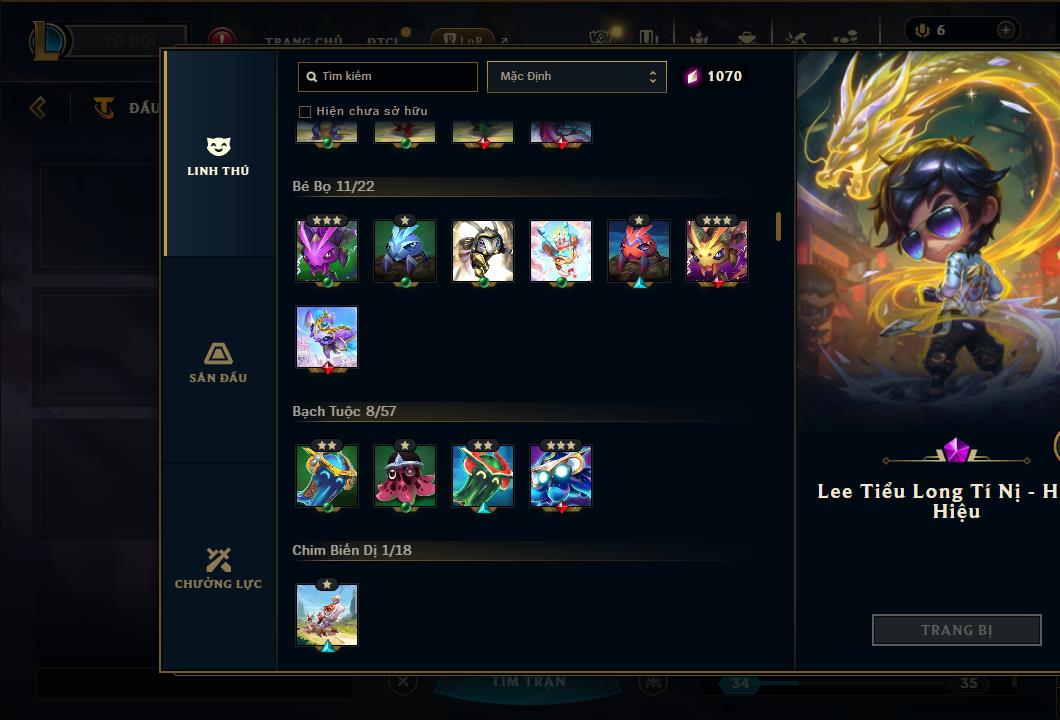Click the back chevron arrow
This screenshot has width=1060, height=720.
(38, 107)
